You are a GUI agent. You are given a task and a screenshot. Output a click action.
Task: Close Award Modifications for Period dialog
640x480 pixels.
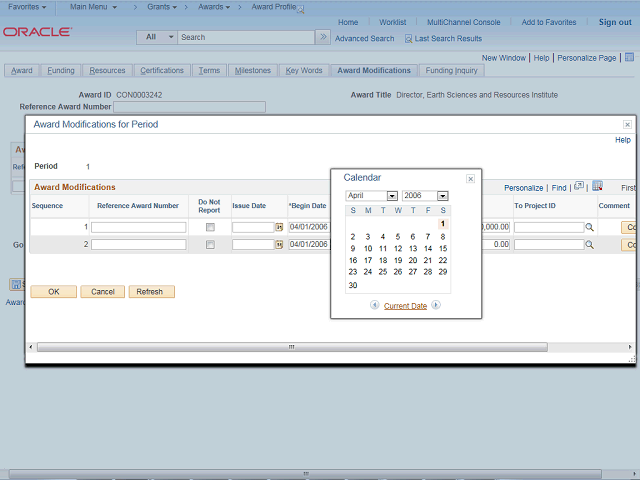(x=627, y=124)
